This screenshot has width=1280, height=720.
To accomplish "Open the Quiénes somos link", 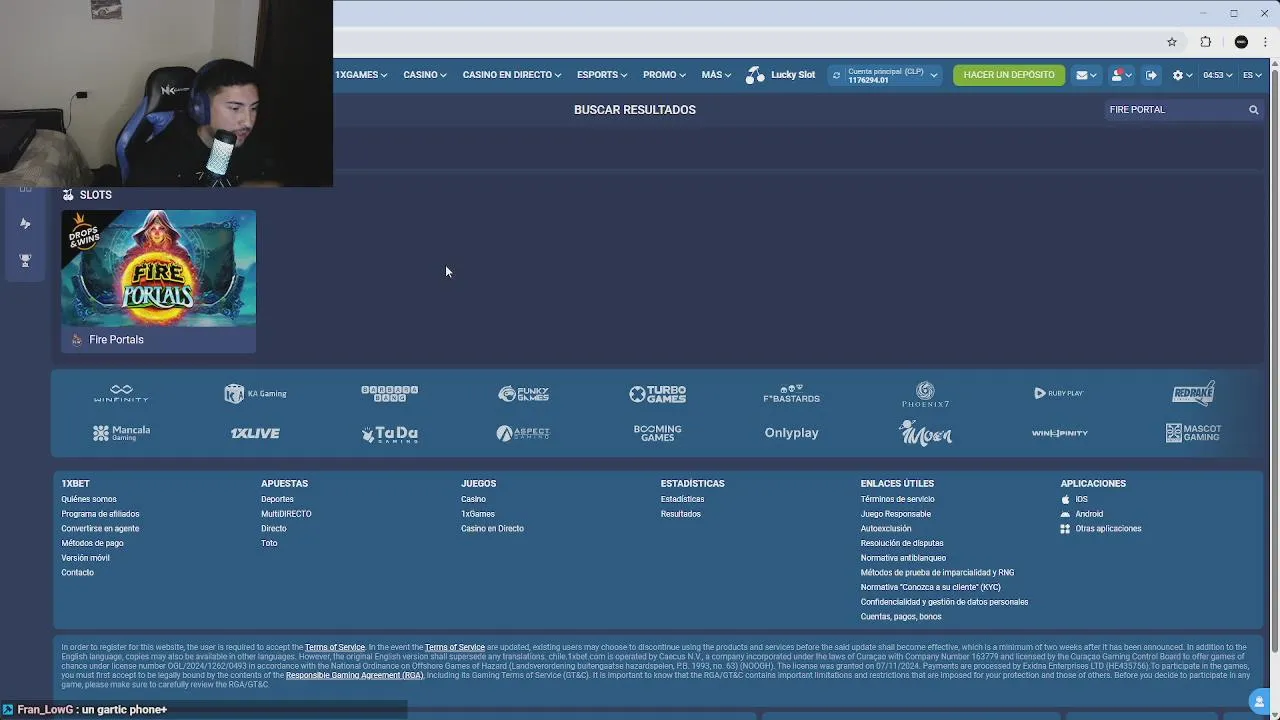I will [89, 499].
